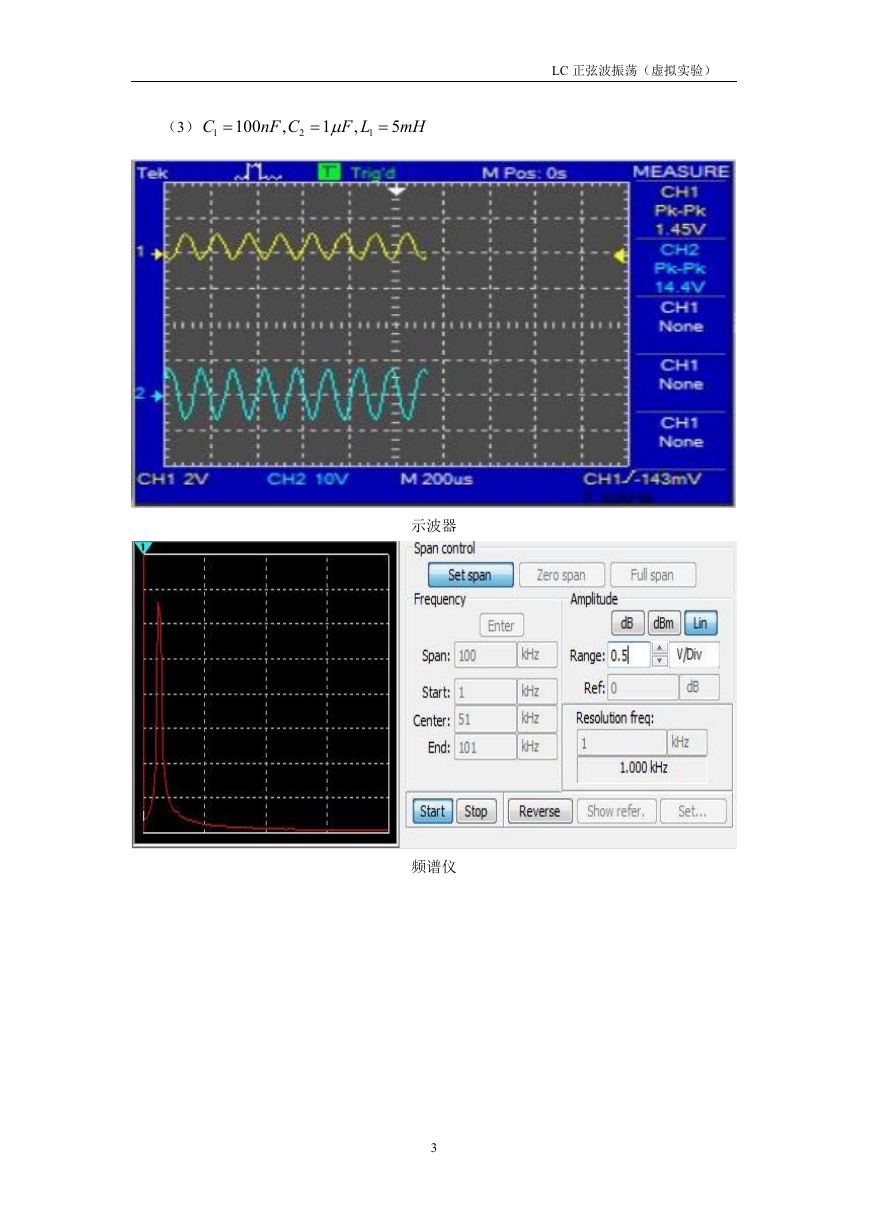The height and width of the screenshot is (1228, 869).
Task: Click the CH2 Pk-Pk 14.4V measurement
Action: 680,267
